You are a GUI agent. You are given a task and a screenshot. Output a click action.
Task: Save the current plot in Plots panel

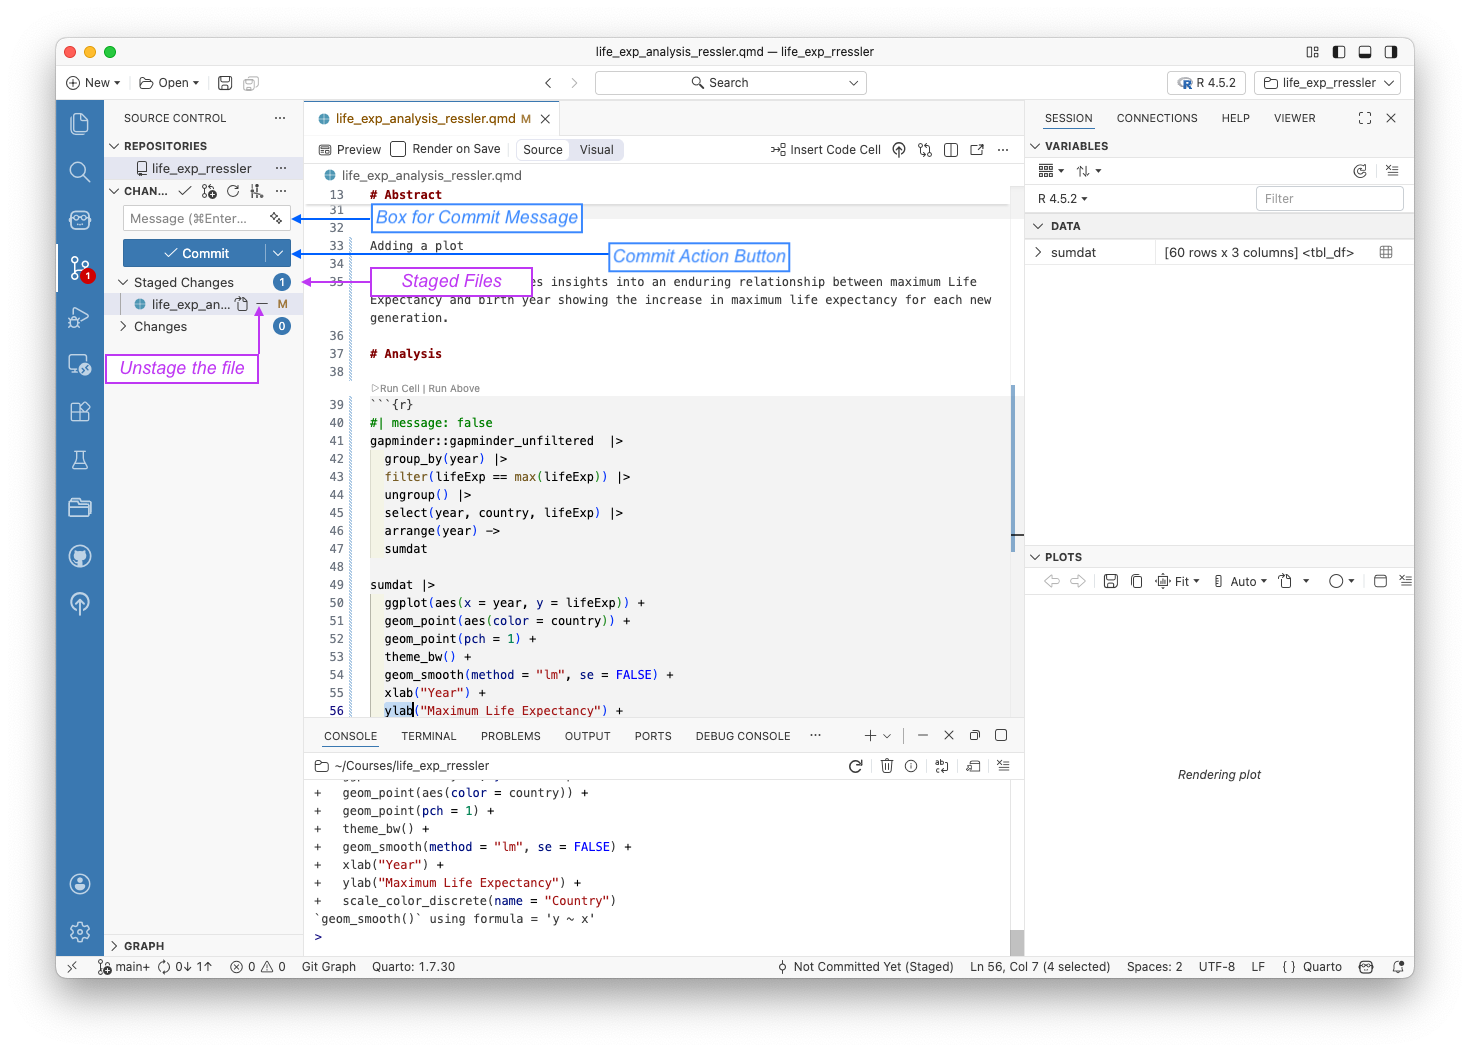pyautogui.click(x=1110, y=580)
